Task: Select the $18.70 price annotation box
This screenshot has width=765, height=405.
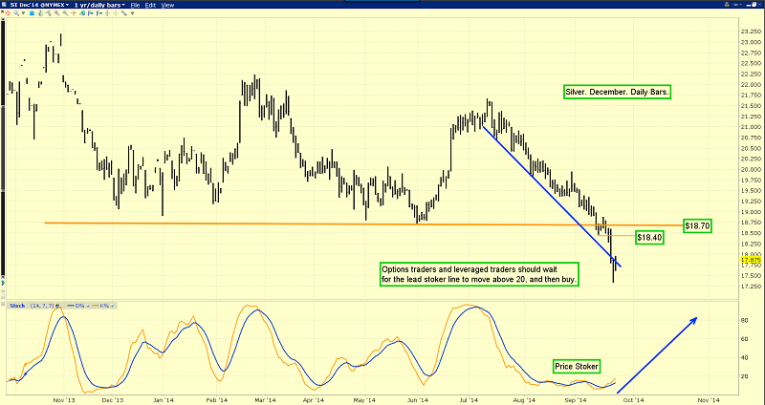Action: click(696, 226)
